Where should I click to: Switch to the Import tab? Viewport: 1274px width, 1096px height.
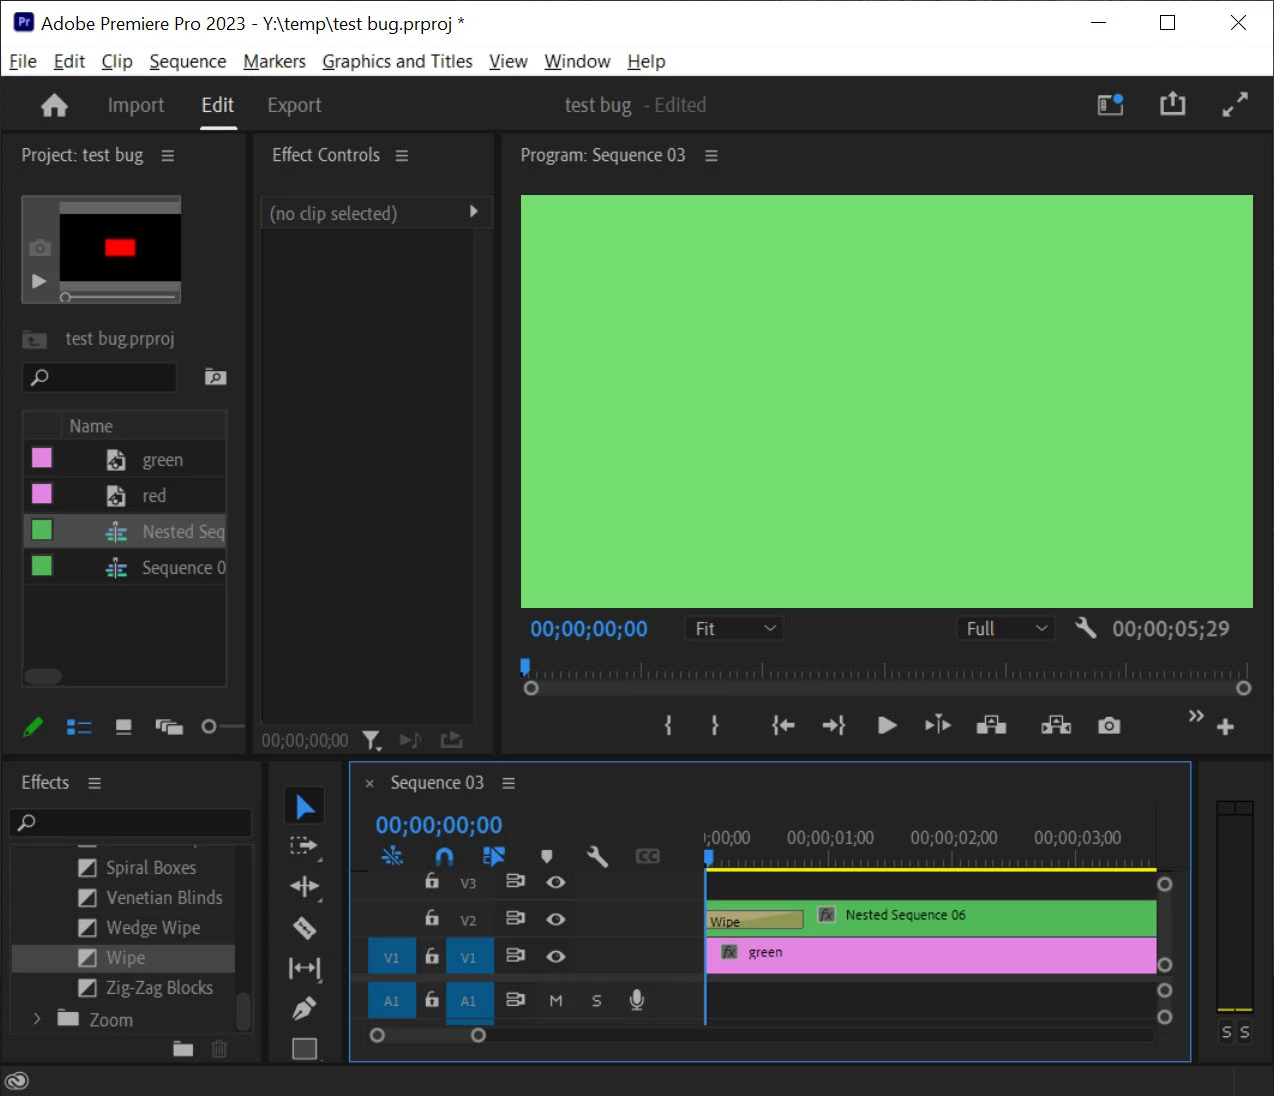click(x=136, y=105)
